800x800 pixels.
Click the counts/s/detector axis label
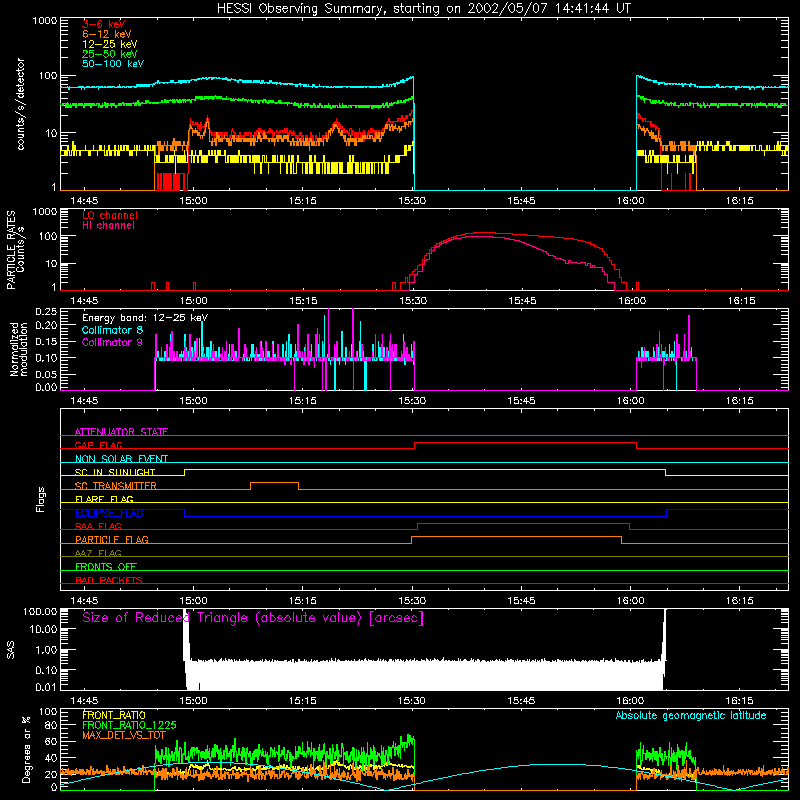21,104
